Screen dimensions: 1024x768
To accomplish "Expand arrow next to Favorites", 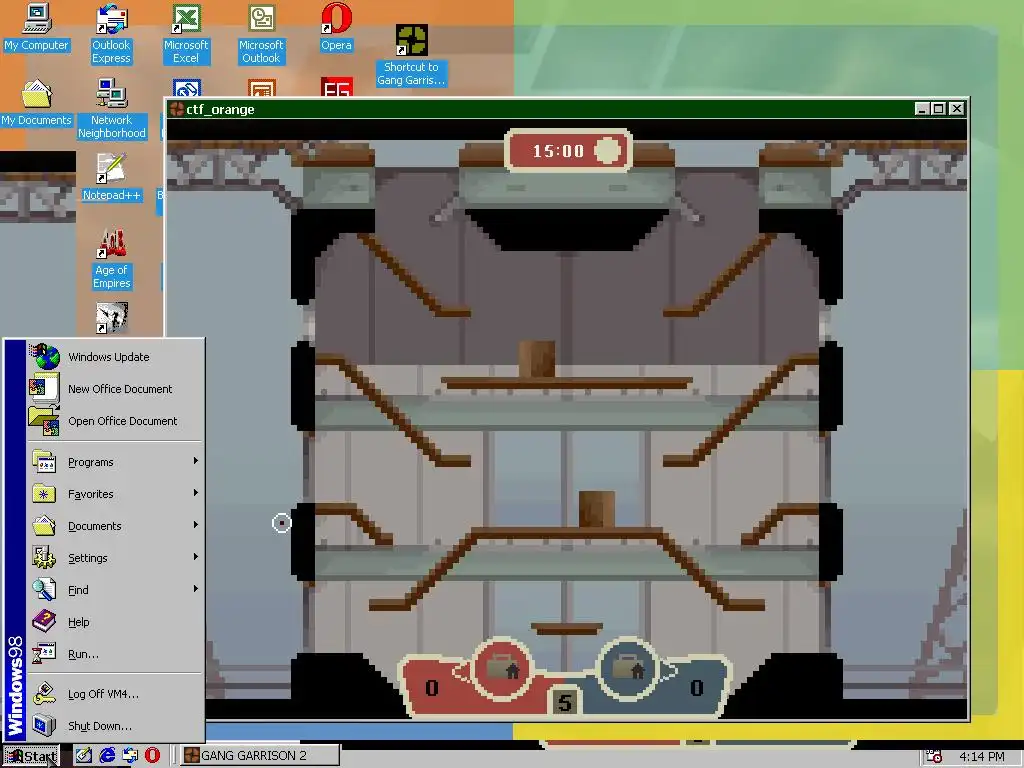I will point(195,493).
